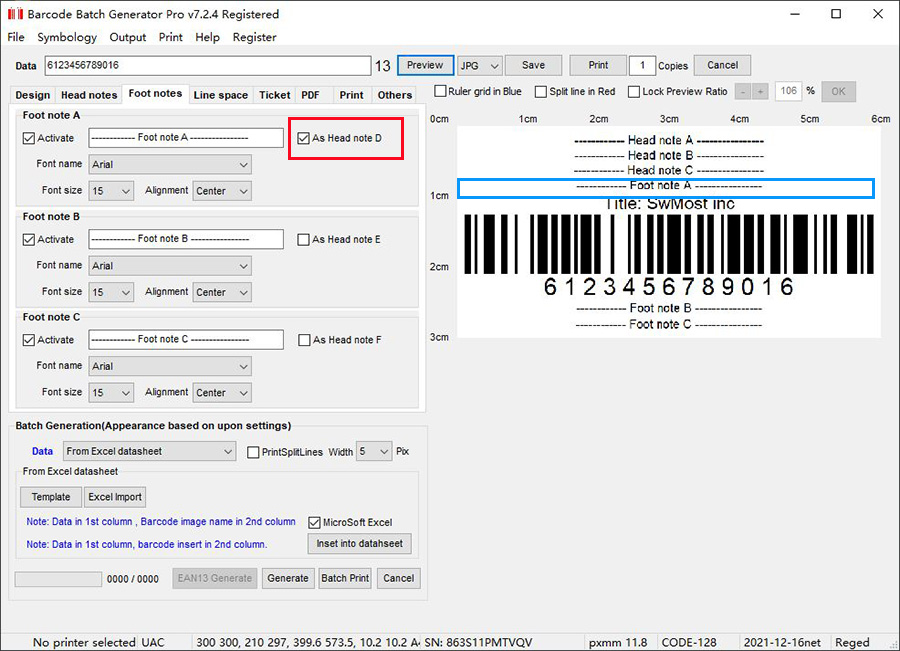Click the Foot note C text field
The image size is (900, 651).
(186, 339)
